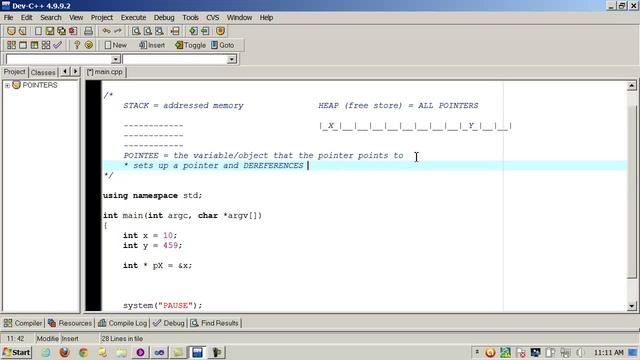The height and width of the screenshot is (360, 640).
Task: Click the first shield icon in top toolbar
Action: (x=11, y=31)
